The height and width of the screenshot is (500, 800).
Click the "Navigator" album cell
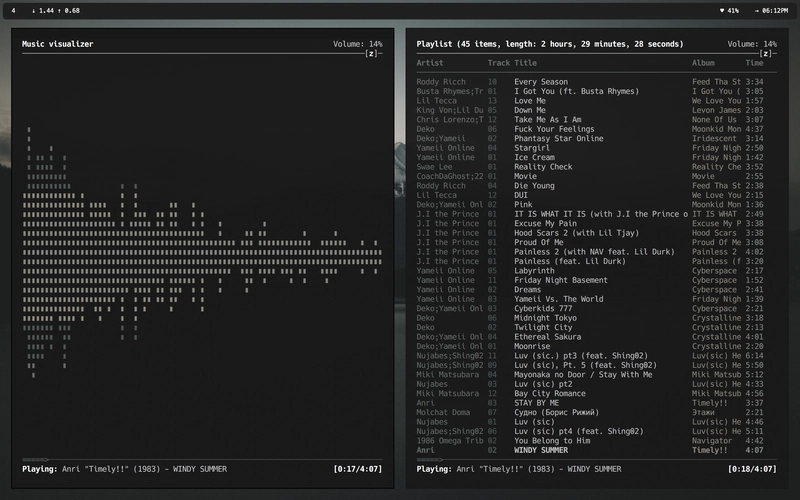pos(712,440)
